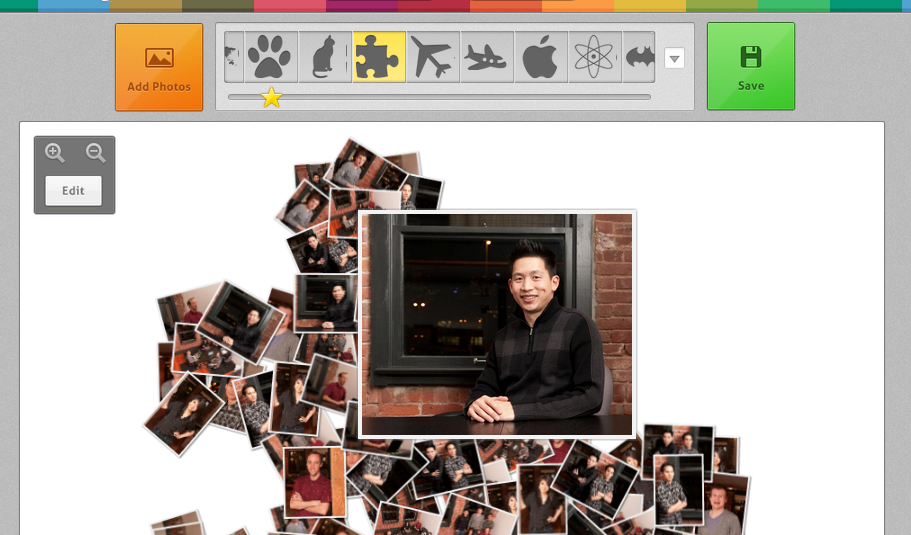Select photo of man in red shirt
The width and height of the screenshot is (911, 535).
coord(313,482)
